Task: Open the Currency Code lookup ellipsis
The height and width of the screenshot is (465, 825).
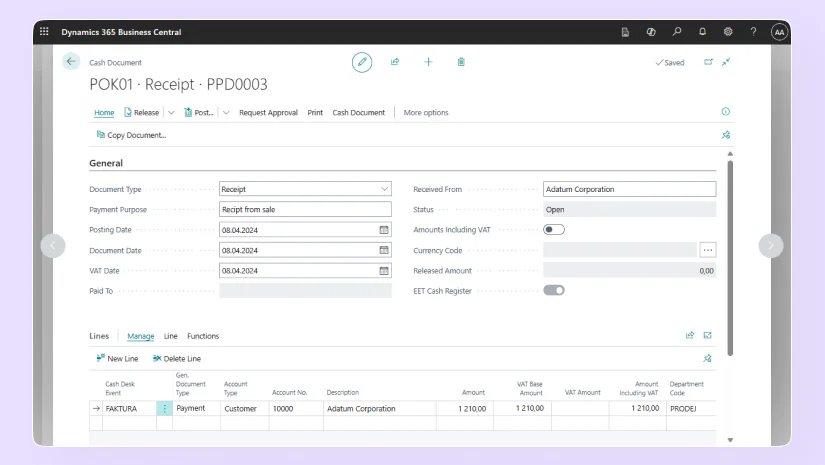Action: click(x=708, y=250)
